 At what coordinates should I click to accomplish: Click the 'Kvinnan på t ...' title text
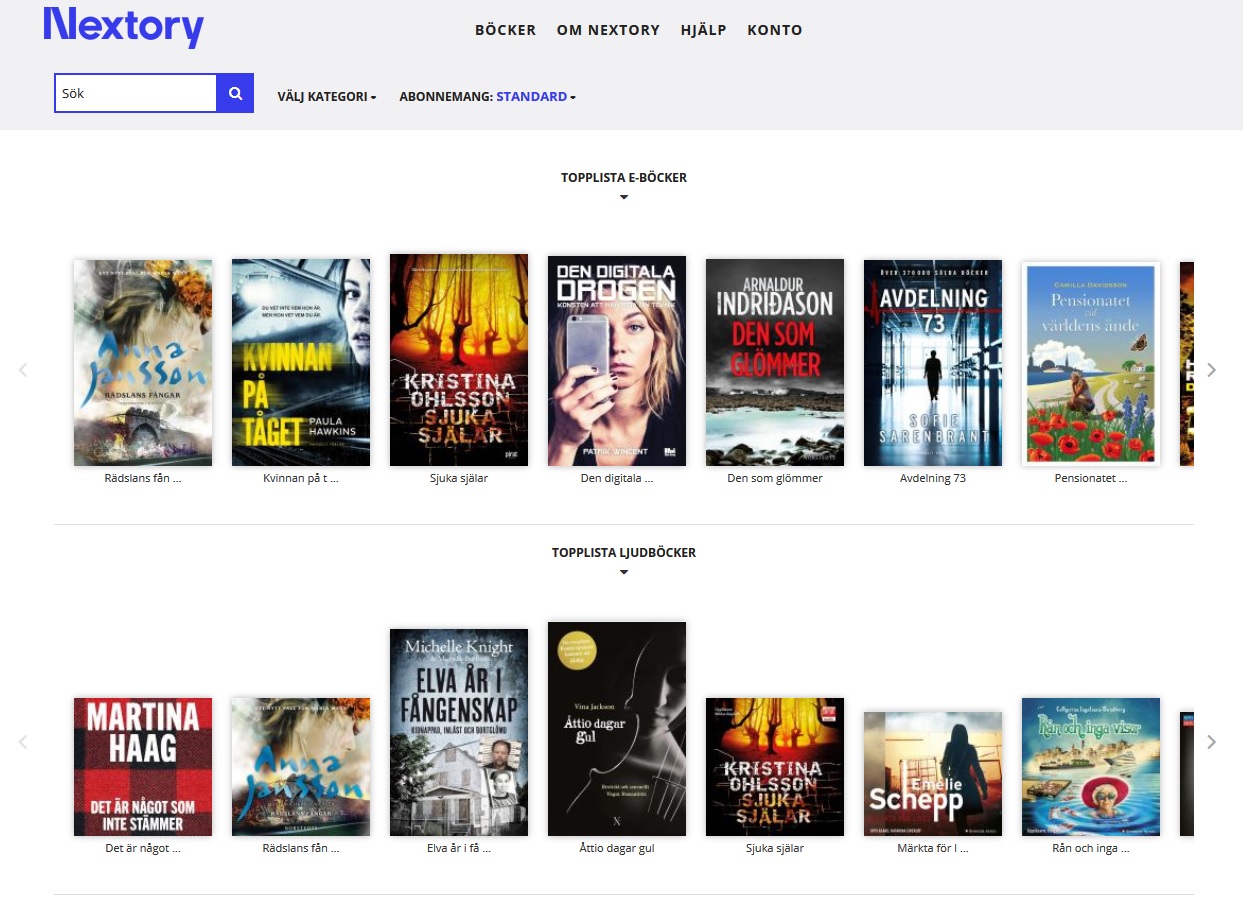[x=301, y=478]
